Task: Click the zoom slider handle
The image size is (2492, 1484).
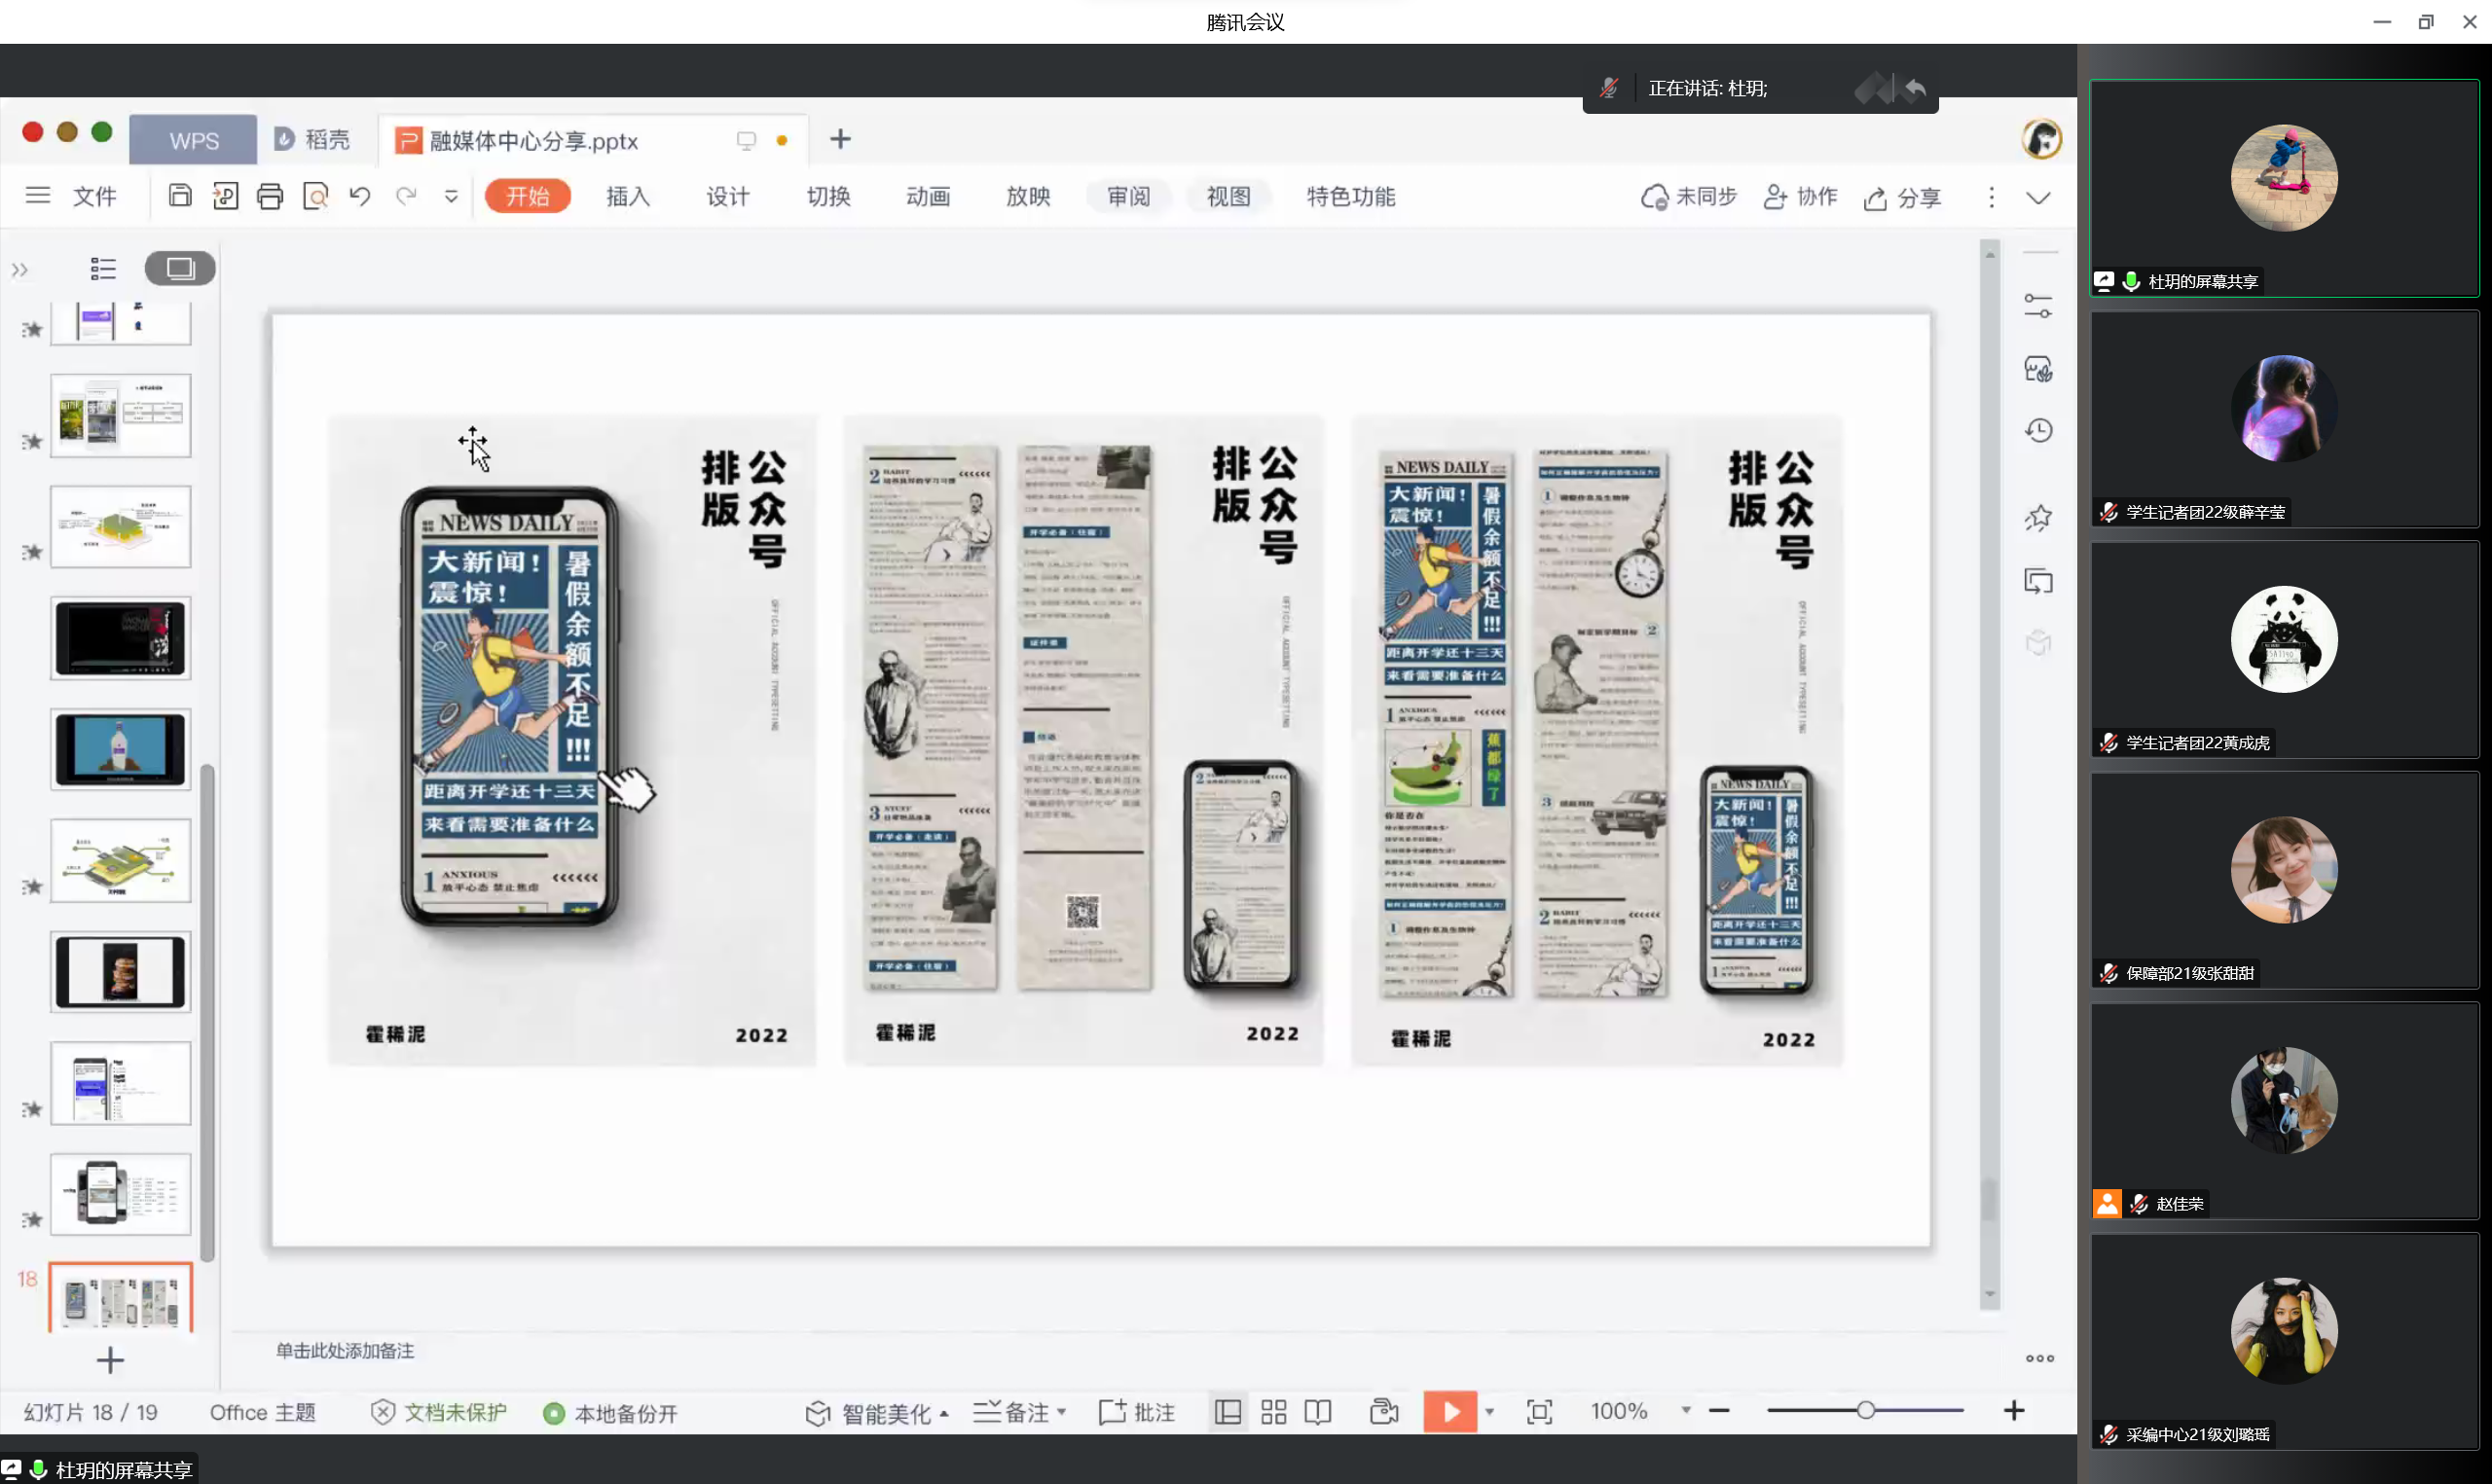Action: (x=1865, y=1411)
